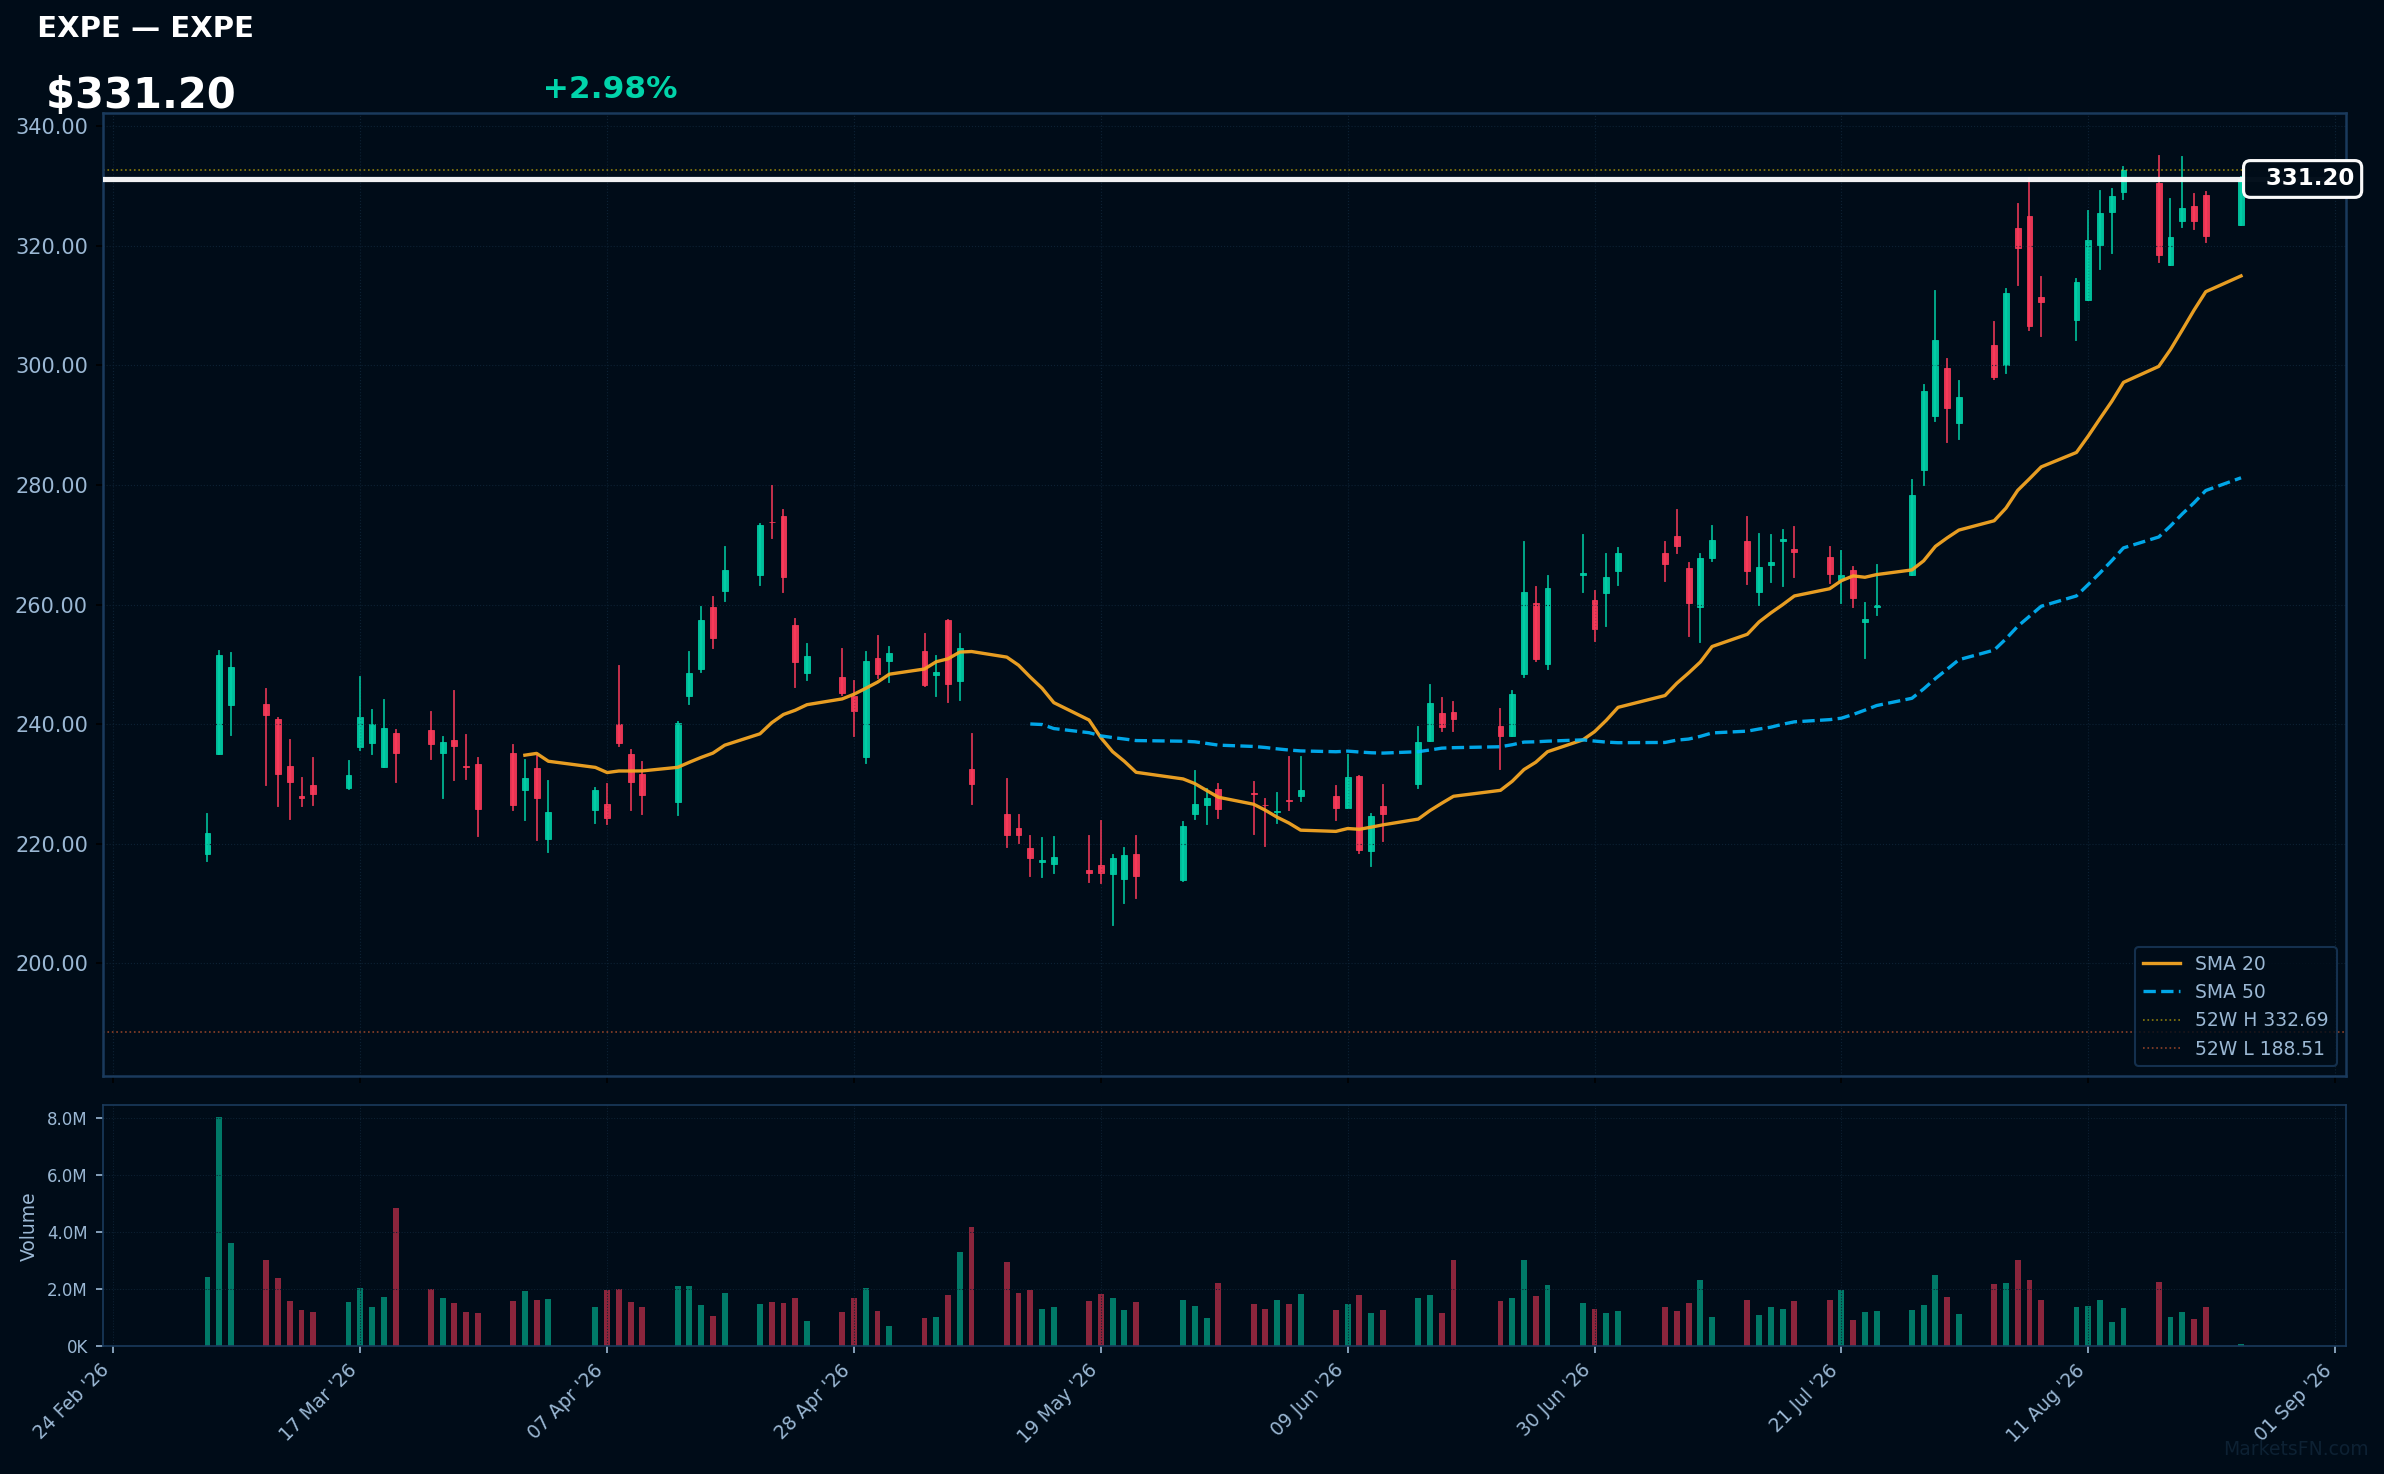Click the Volume axis title
The height and width of the screenshot is (1474, 2384).
click(27, 1227)
